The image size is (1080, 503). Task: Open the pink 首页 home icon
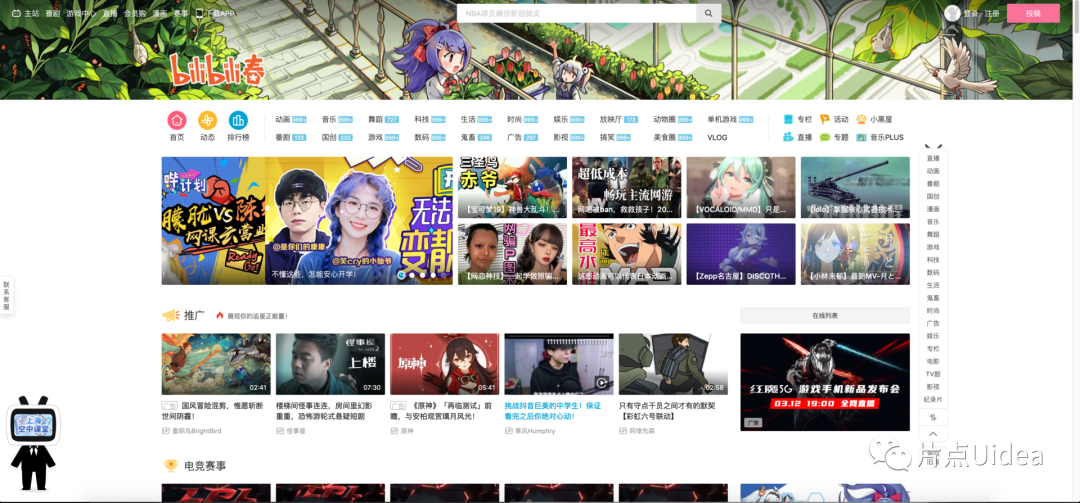tap(177, 121)
